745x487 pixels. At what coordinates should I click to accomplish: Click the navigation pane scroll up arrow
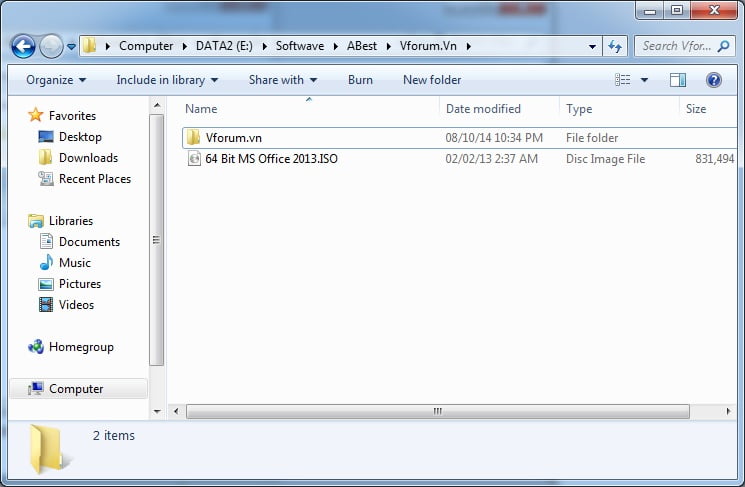point(157,105)
